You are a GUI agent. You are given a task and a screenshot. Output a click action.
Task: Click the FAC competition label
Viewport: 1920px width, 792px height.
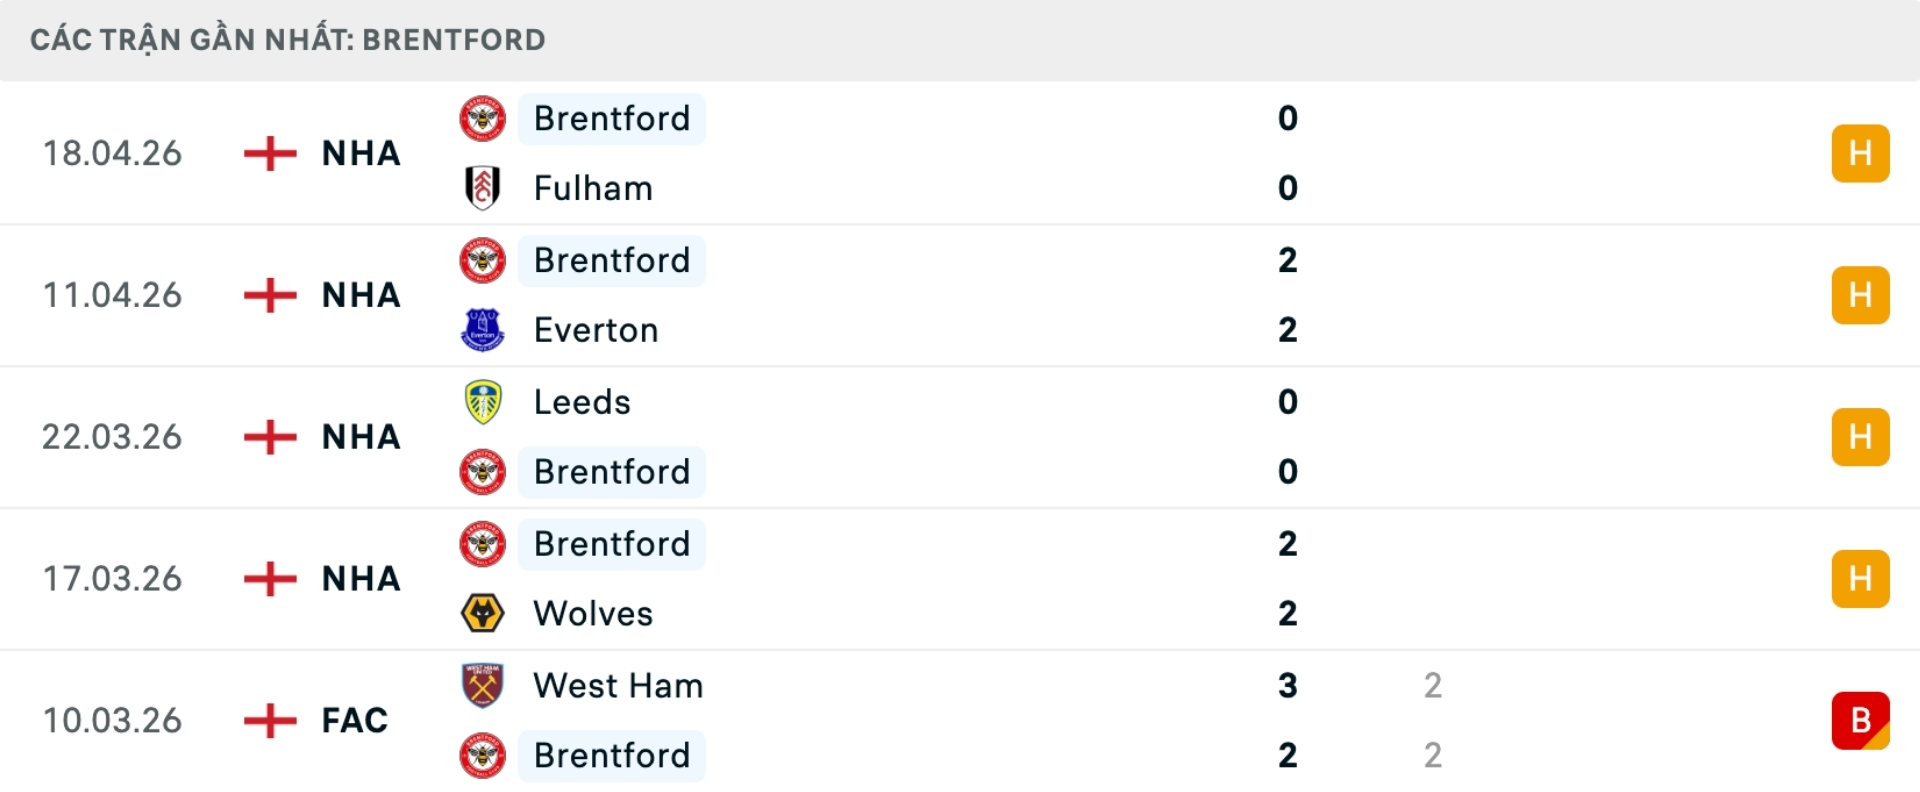click(x=354, y=720)
